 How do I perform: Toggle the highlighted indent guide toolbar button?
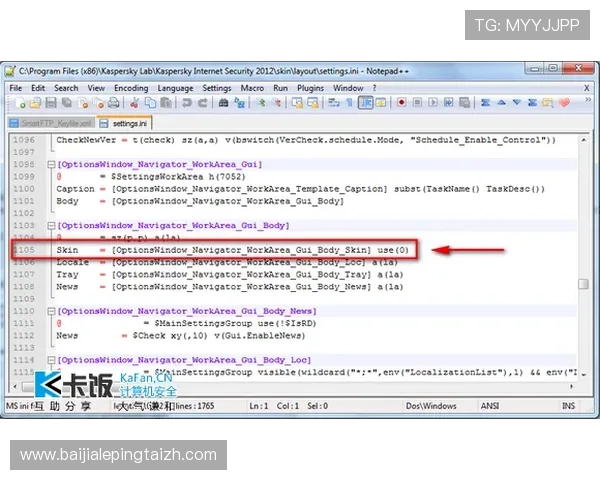[x=365, y=103]
